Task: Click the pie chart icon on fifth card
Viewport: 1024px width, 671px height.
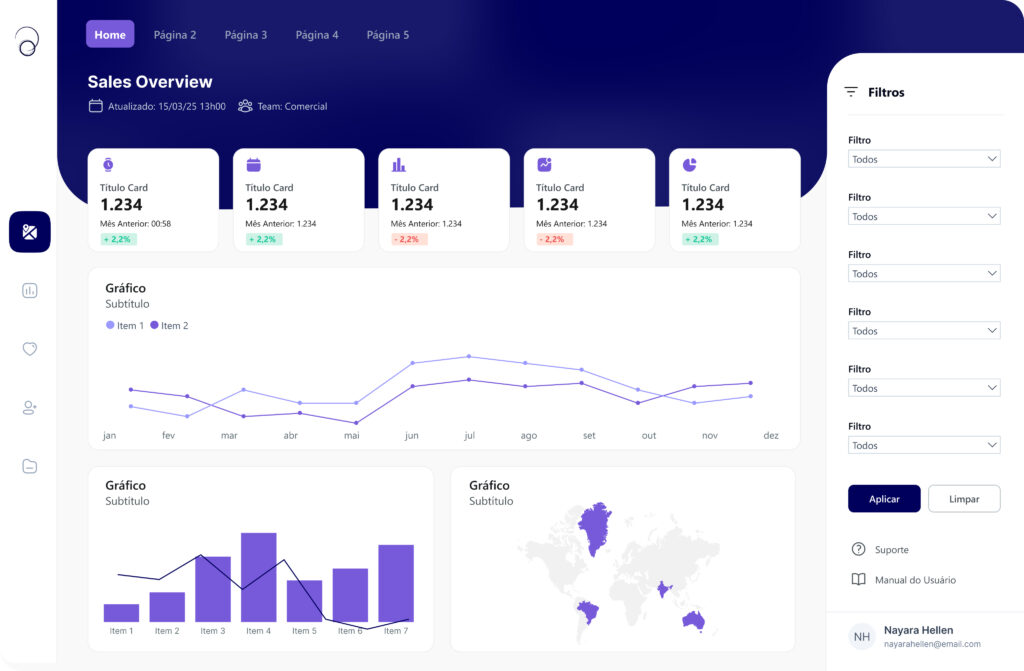Action: 689,165
